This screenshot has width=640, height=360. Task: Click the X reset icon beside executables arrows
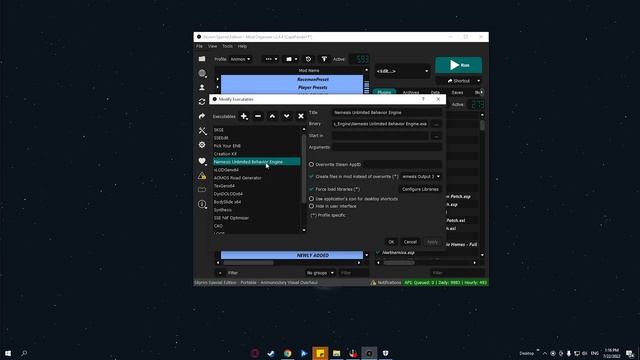coord(301,116)
